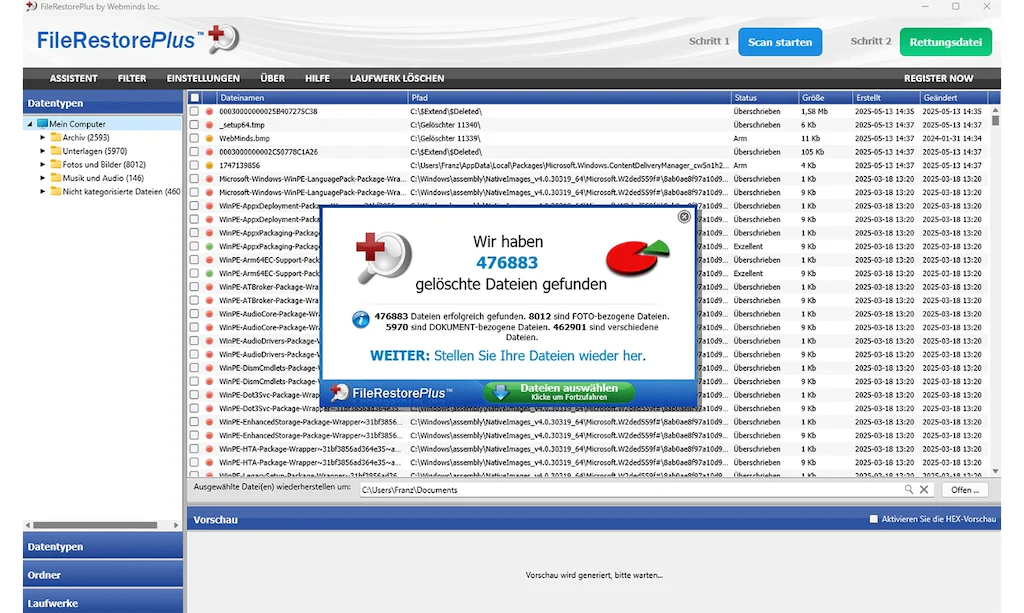
Task: Click the FileRestorePlus logo magnifier icon
Action: [223, 39]
